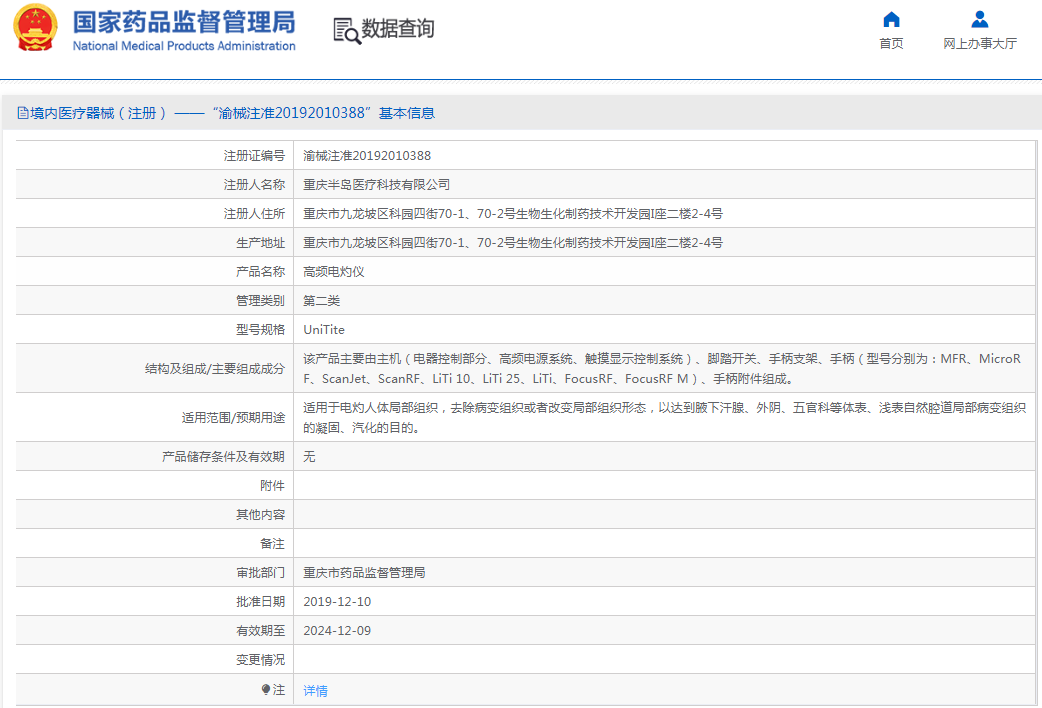1042x708 pixels.
Task: Click the 其他内容 row label
Action: coord(260,515)
